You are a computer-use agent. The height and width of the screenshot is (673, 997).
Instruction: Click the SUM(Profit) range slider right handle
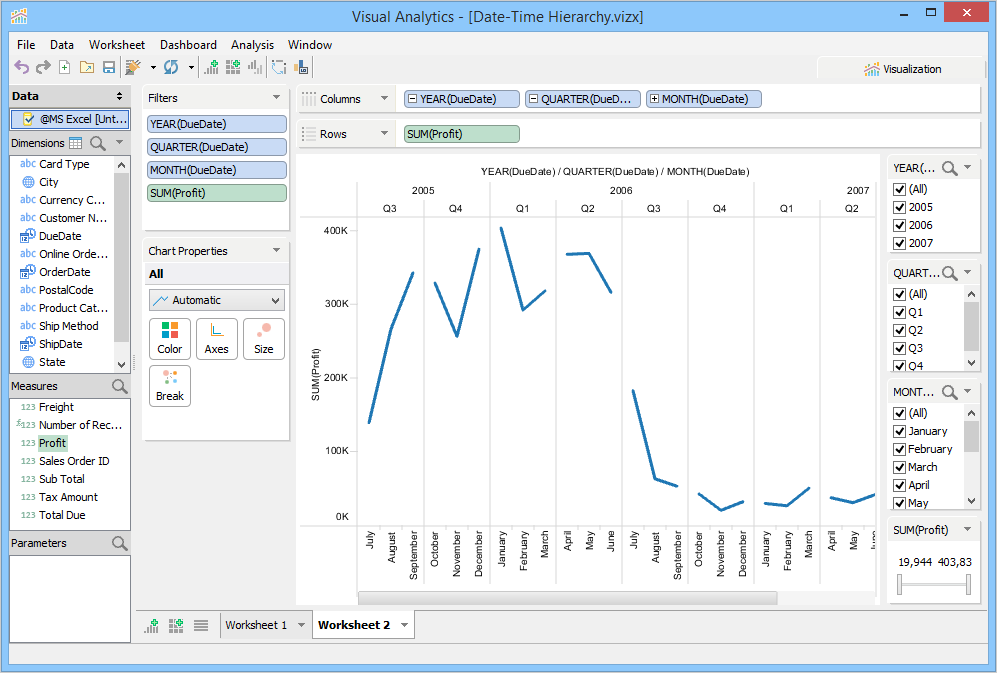[x=968, y=585]
